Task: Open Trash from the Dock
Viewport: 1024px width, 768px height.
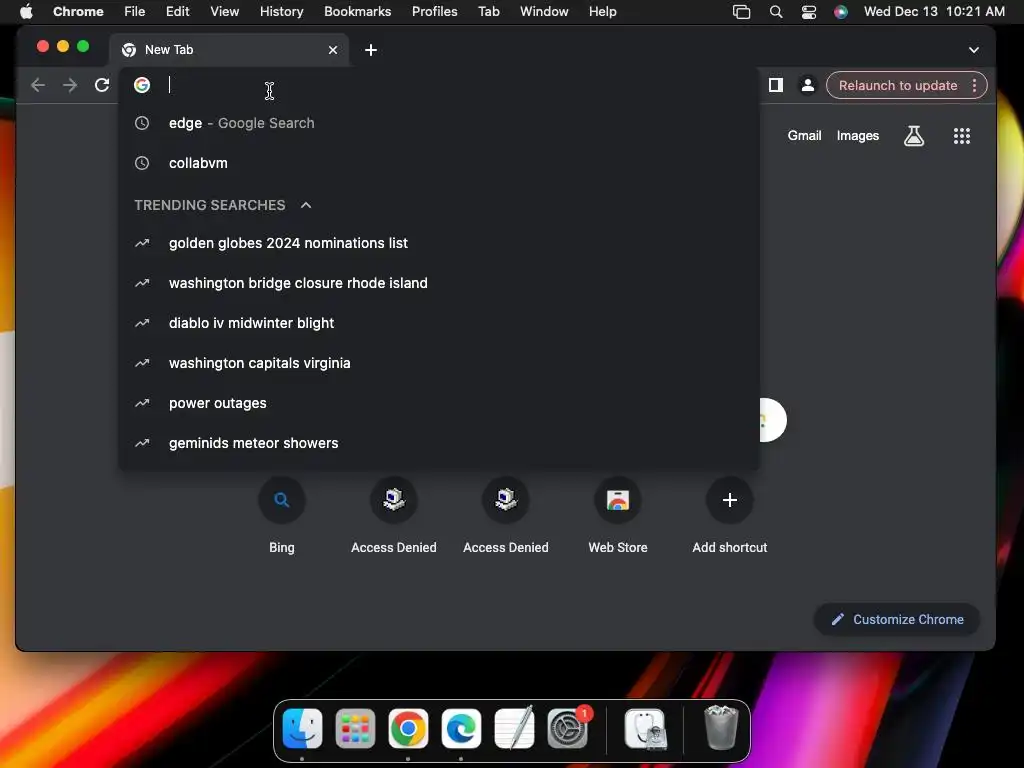Action: point(721,728)
